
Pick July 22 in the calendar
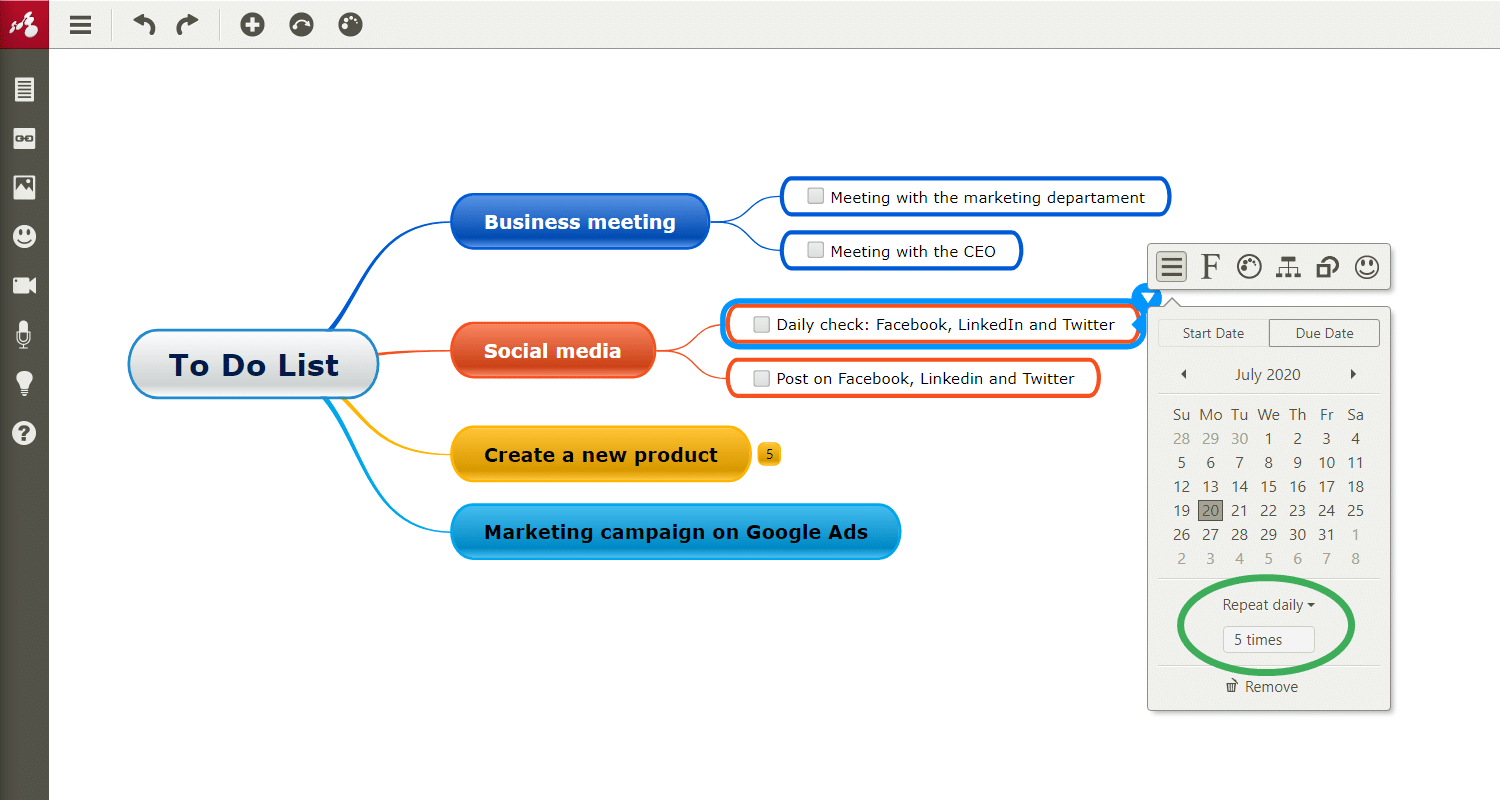pos(1268,510)
